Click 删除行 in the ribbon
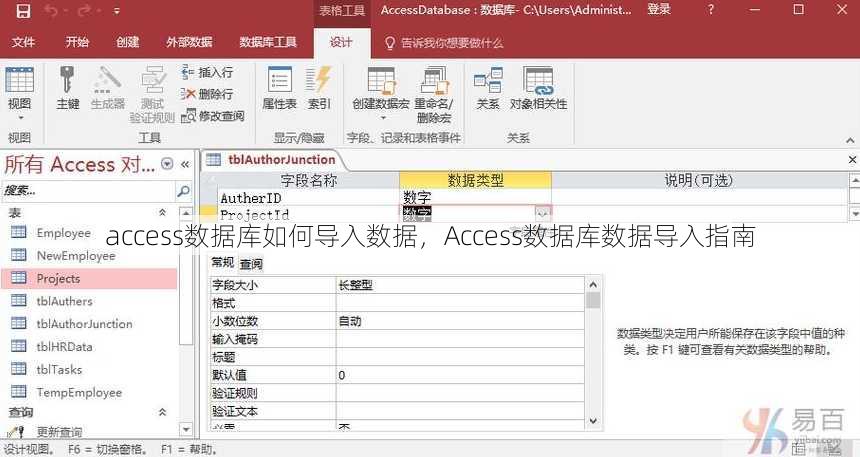The height and width of the screenshot is (457, 860). pyautogui.click(x=207, y=94)
